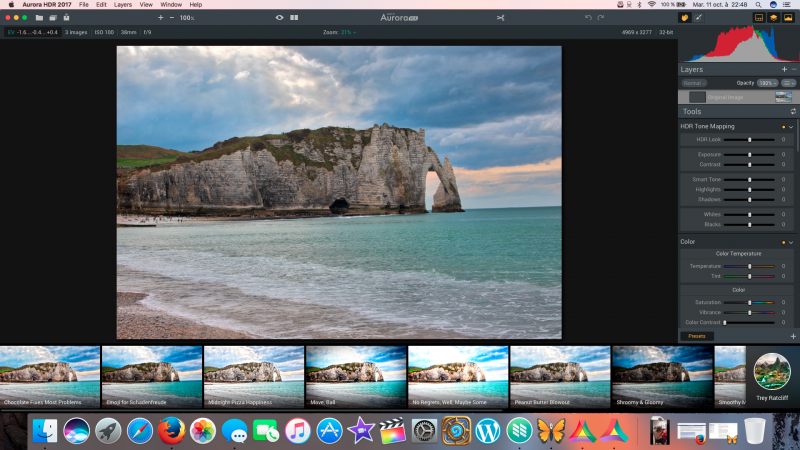
Task: Add a new layer with plus
Action: pyautogui.click(x=784, y=69)
